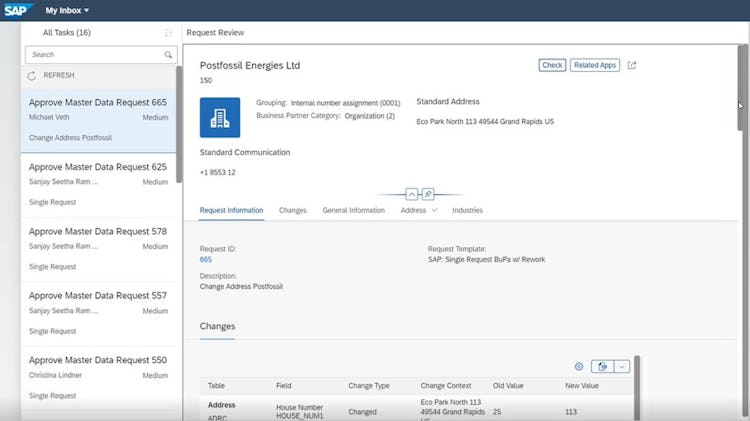This screenshot has width=750, height=421.
Task: Expand the export options dropdown arrow
Action: [622, 367]
